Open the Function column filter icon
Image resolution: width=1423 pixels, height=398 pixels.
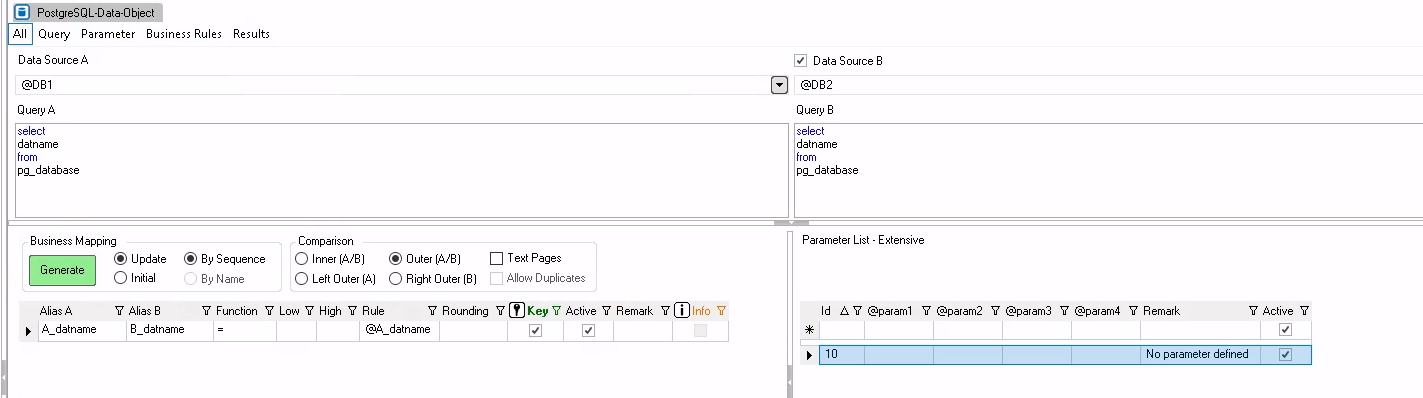pos(269,311)
